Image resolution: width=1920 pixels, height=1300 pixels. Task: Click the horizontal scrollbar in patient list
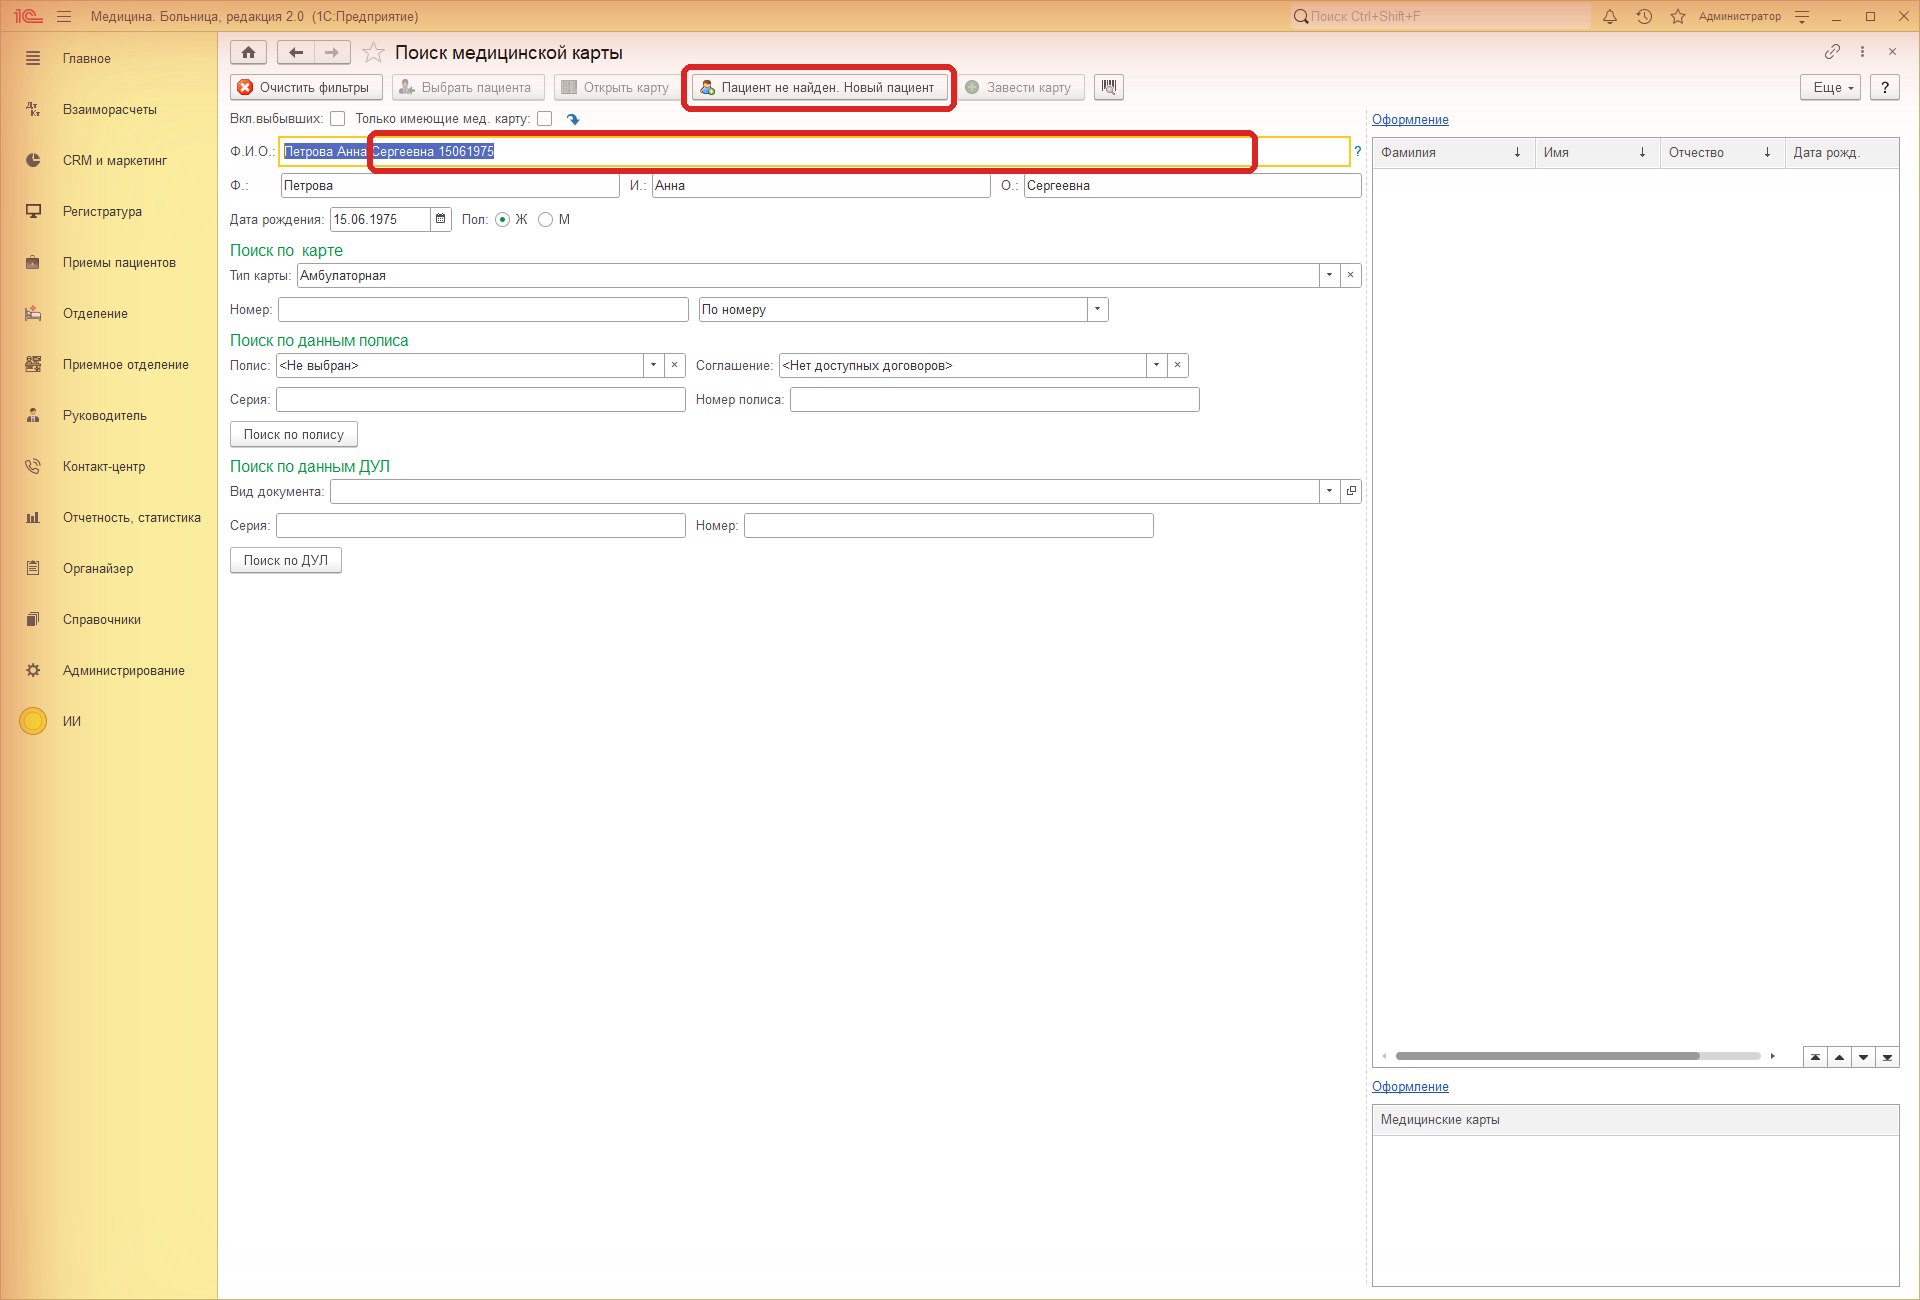(1547, 1056)
